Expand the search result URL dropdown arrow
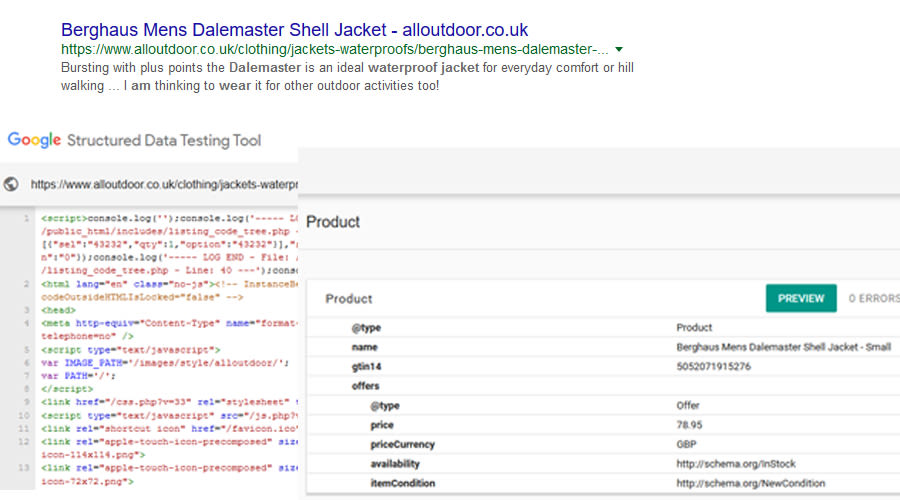The image size is (900, 500). point(619,49)
